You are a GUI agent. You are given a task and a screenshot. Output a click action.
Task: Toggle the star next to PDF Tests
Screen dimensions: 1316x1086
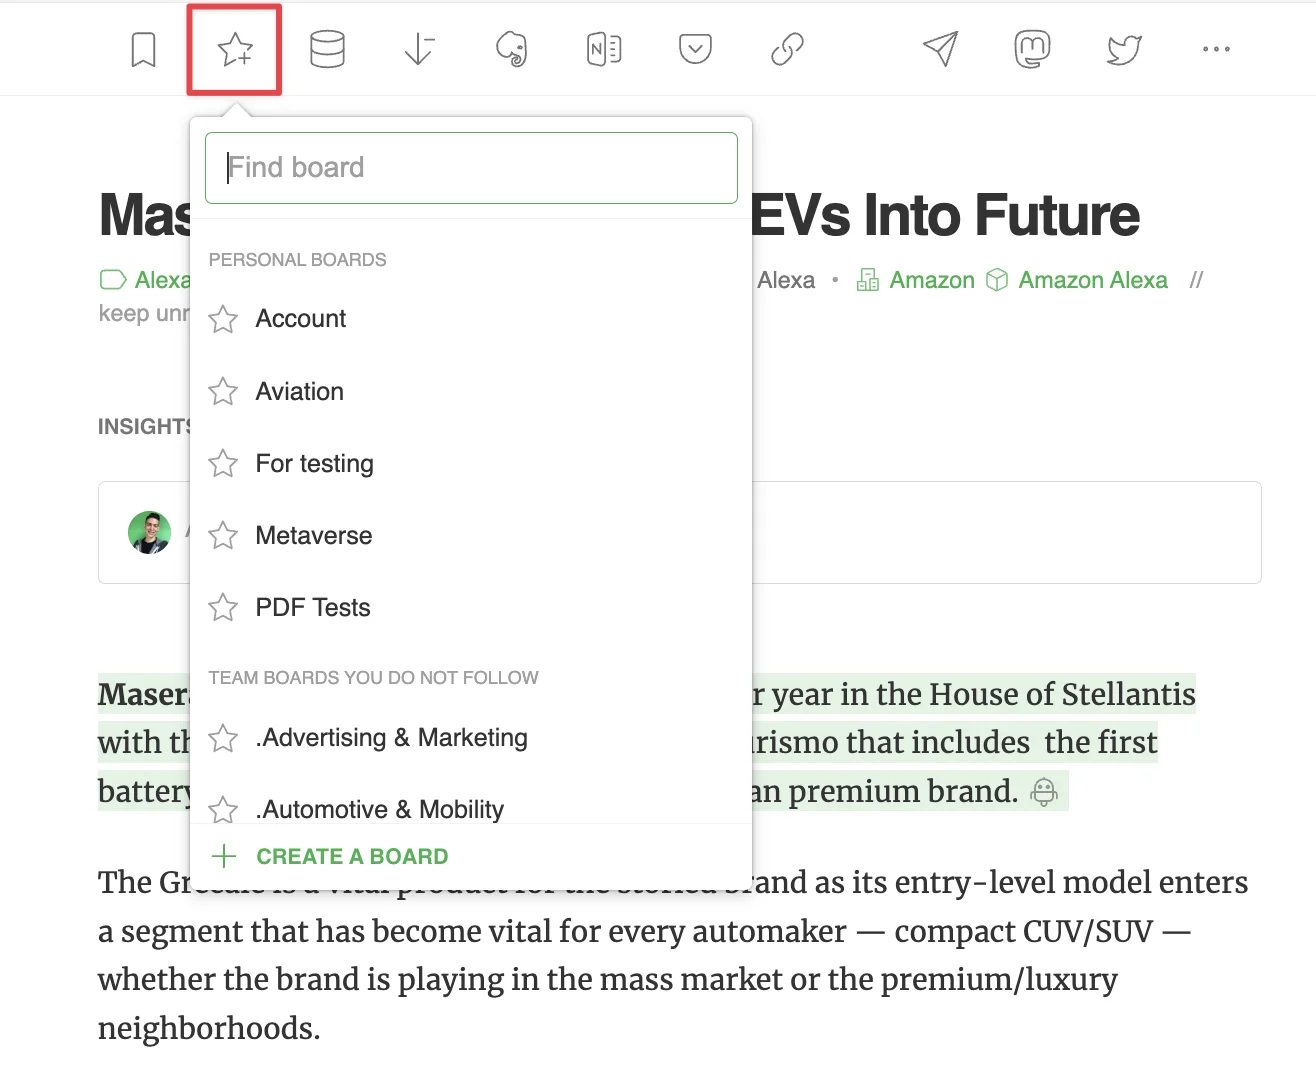(223, 608)
